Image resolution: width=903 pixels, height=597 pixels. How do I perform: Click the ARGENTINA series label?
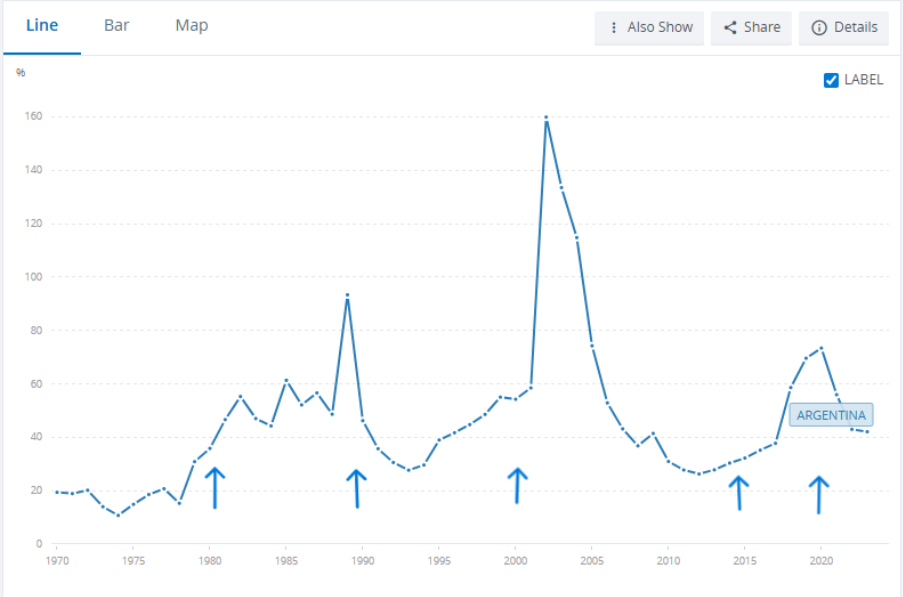[831, 415]
